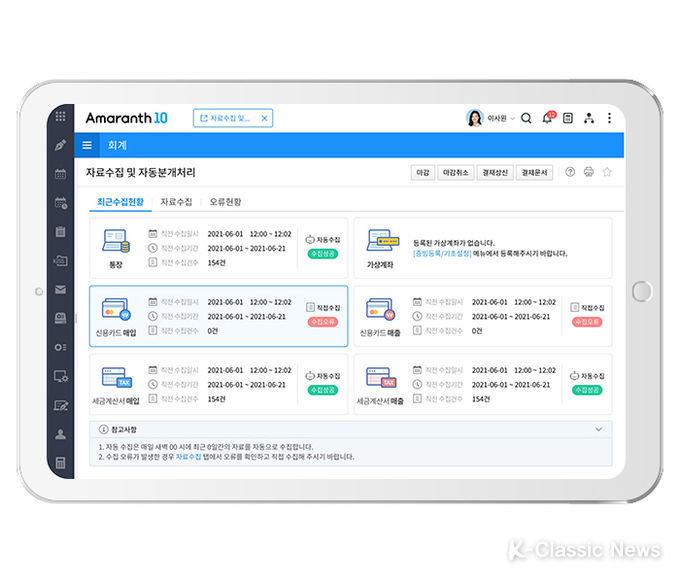680x583 pixels.
Task: Click the 이사원 profile avatar
Action: pyautogui.click(x=474, y=118)
